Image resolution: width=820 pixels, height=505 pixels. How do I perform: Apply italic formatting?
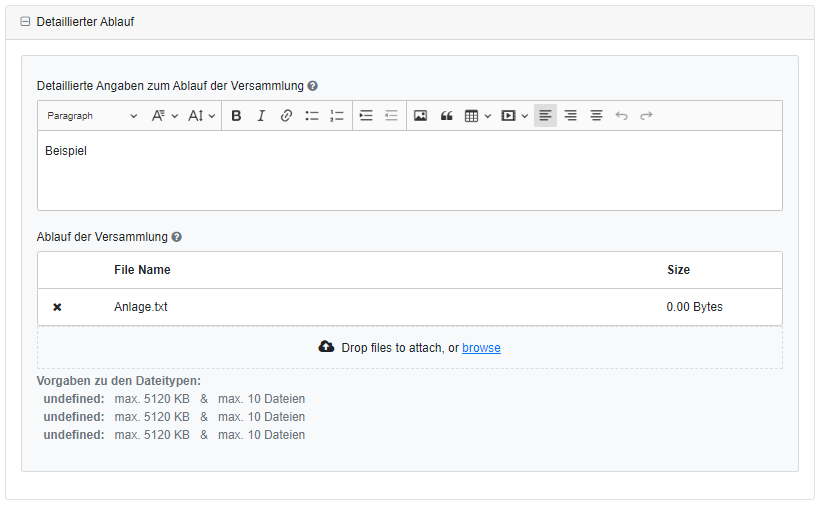tap(261, 116)
